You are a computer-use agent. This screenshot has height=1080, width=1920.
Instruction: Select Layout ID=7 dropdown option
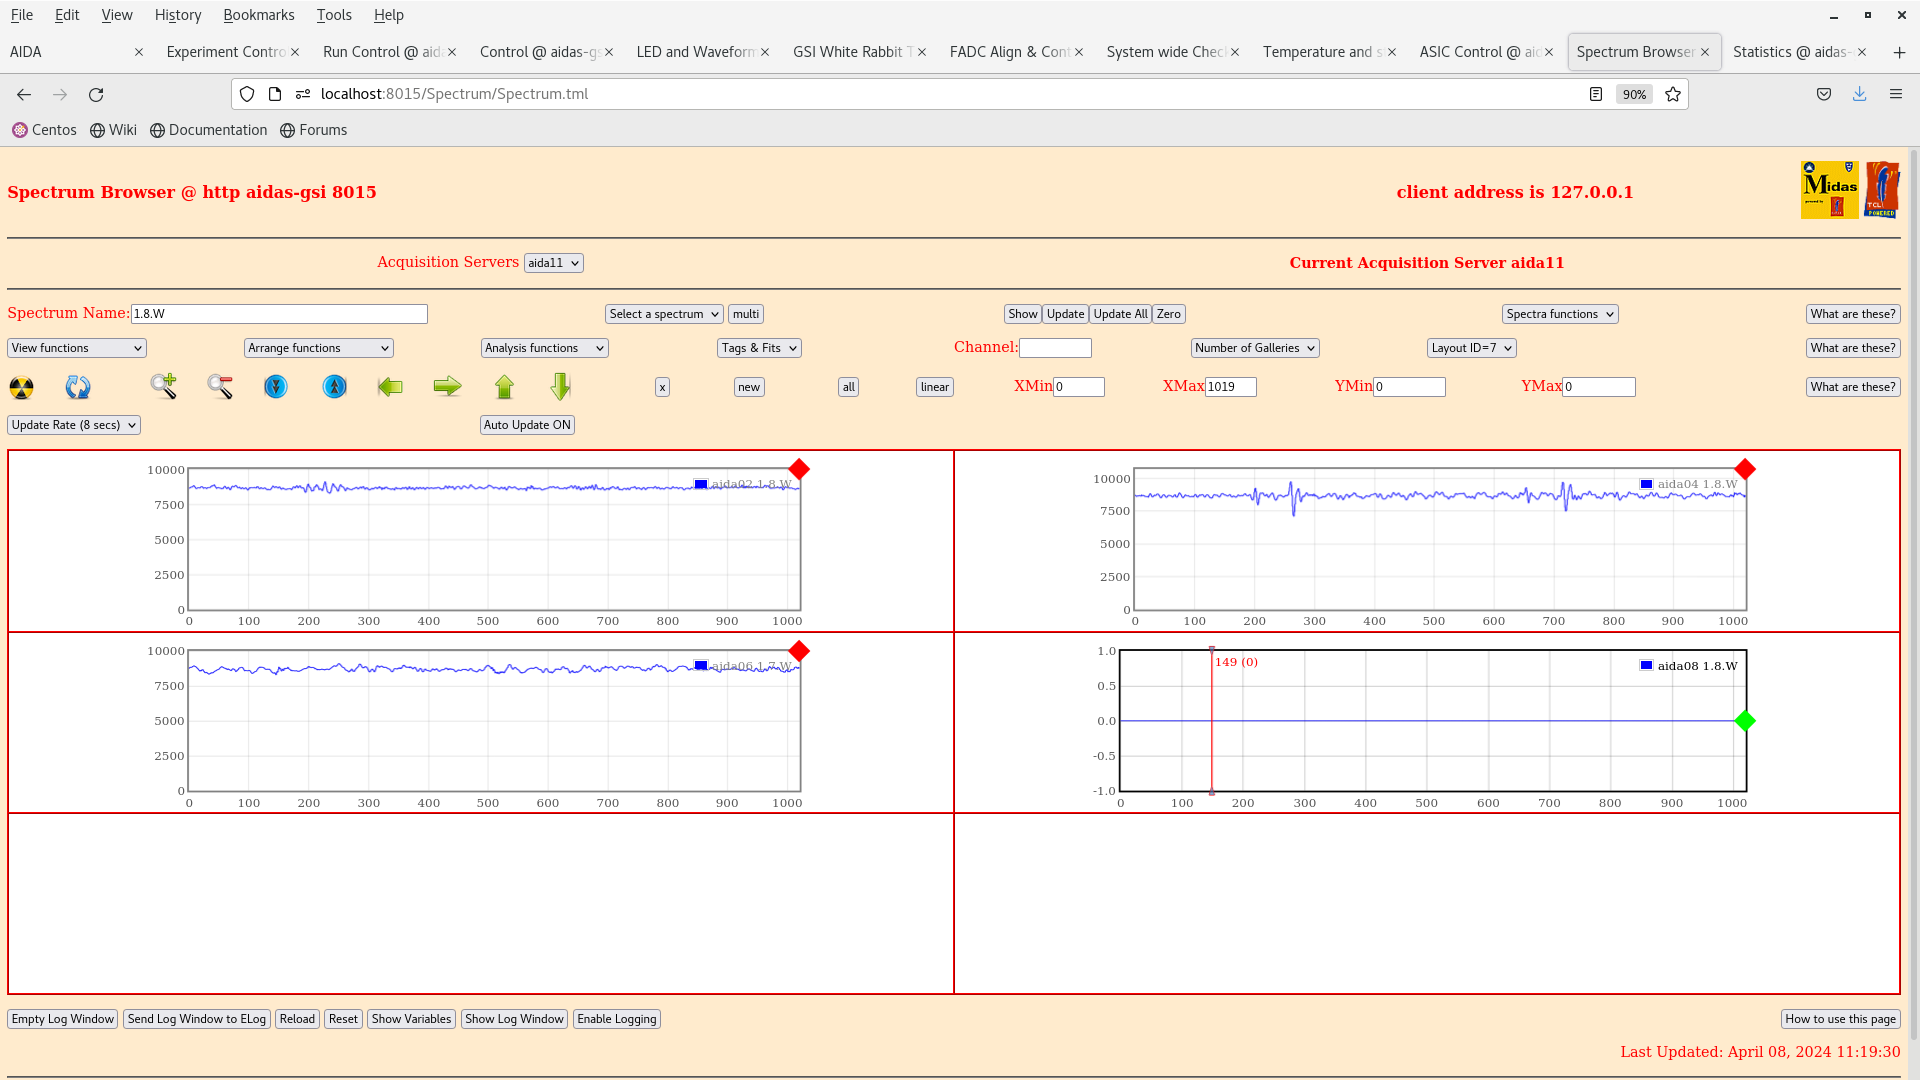point(1473,347)
